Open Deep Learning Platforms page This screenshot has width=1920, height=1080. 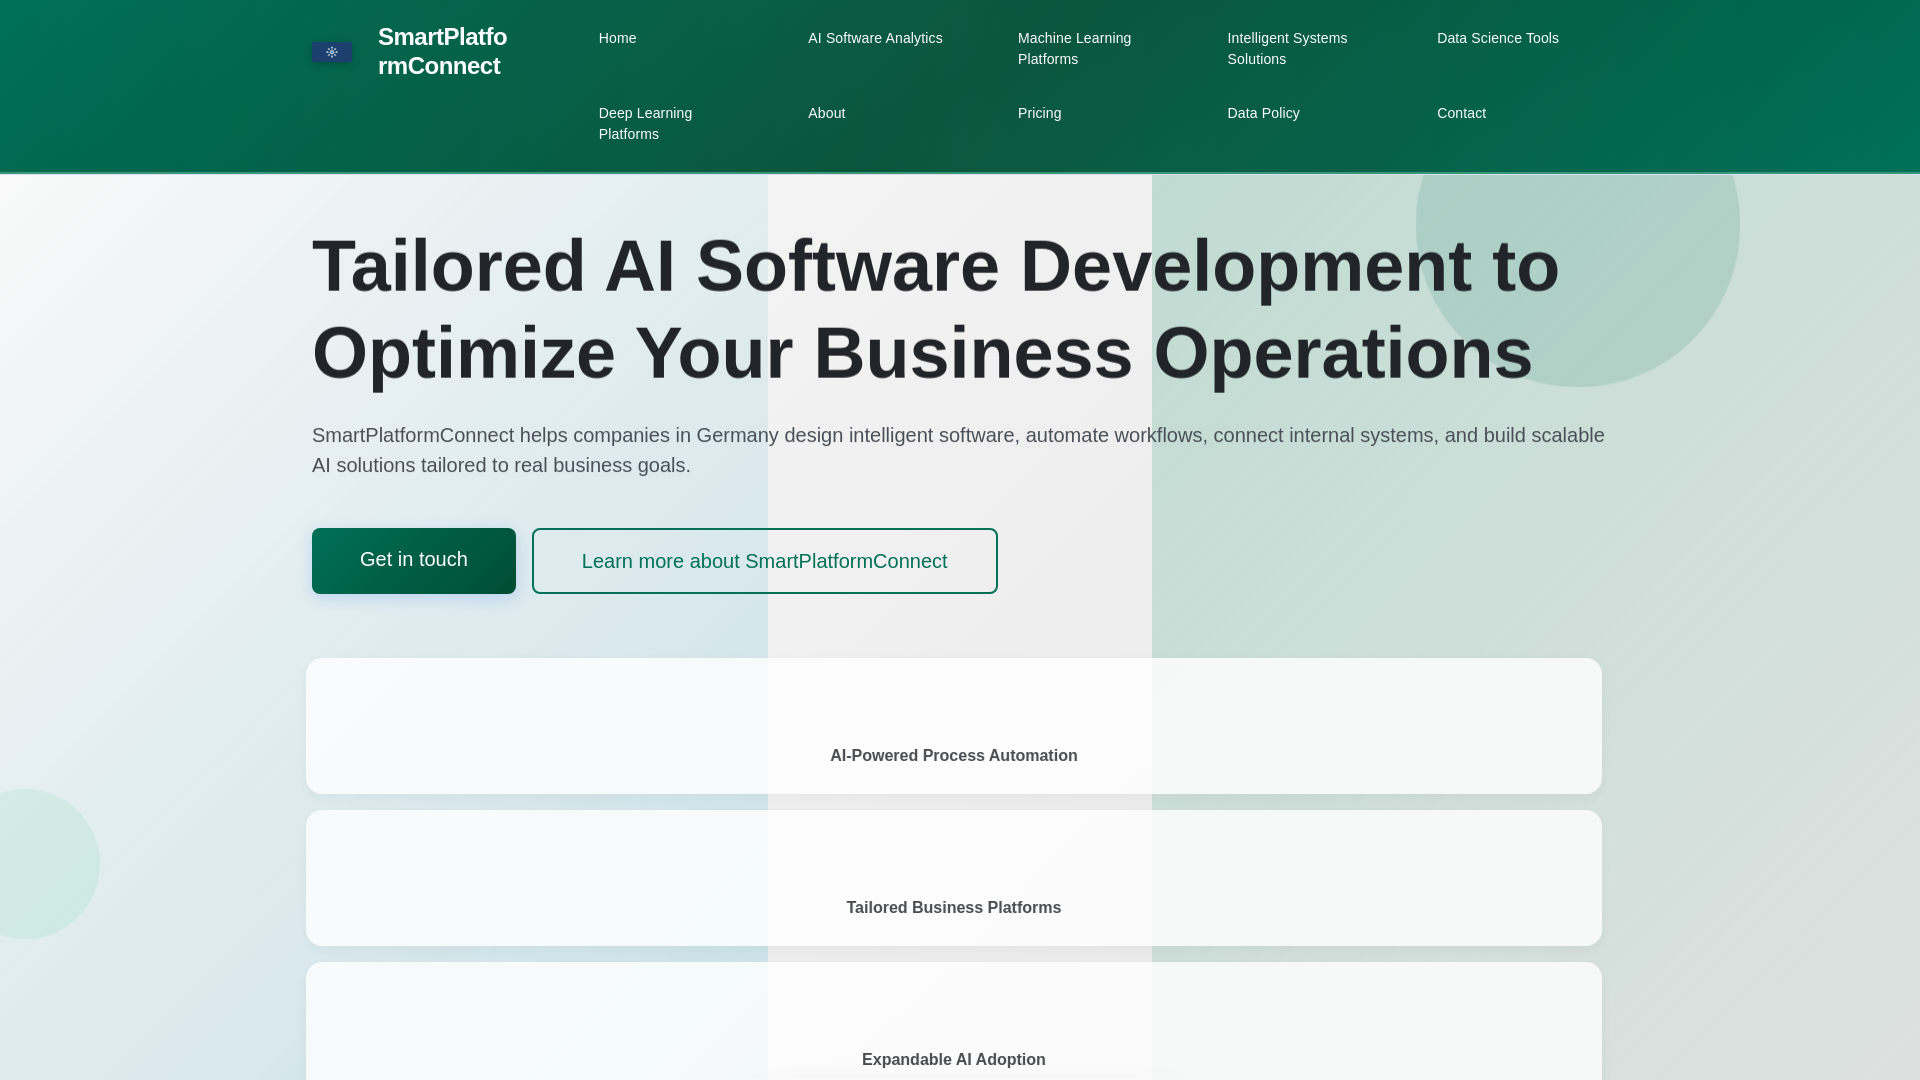click(645, 123)
